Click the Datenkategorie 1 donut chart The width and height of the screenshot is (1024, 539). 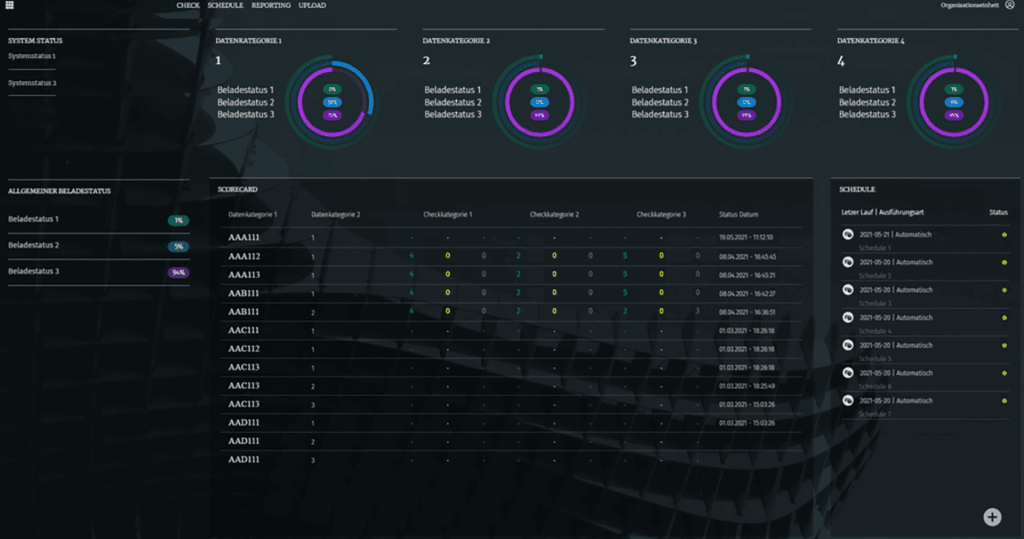pyautogui.click(x=332, y=102)
